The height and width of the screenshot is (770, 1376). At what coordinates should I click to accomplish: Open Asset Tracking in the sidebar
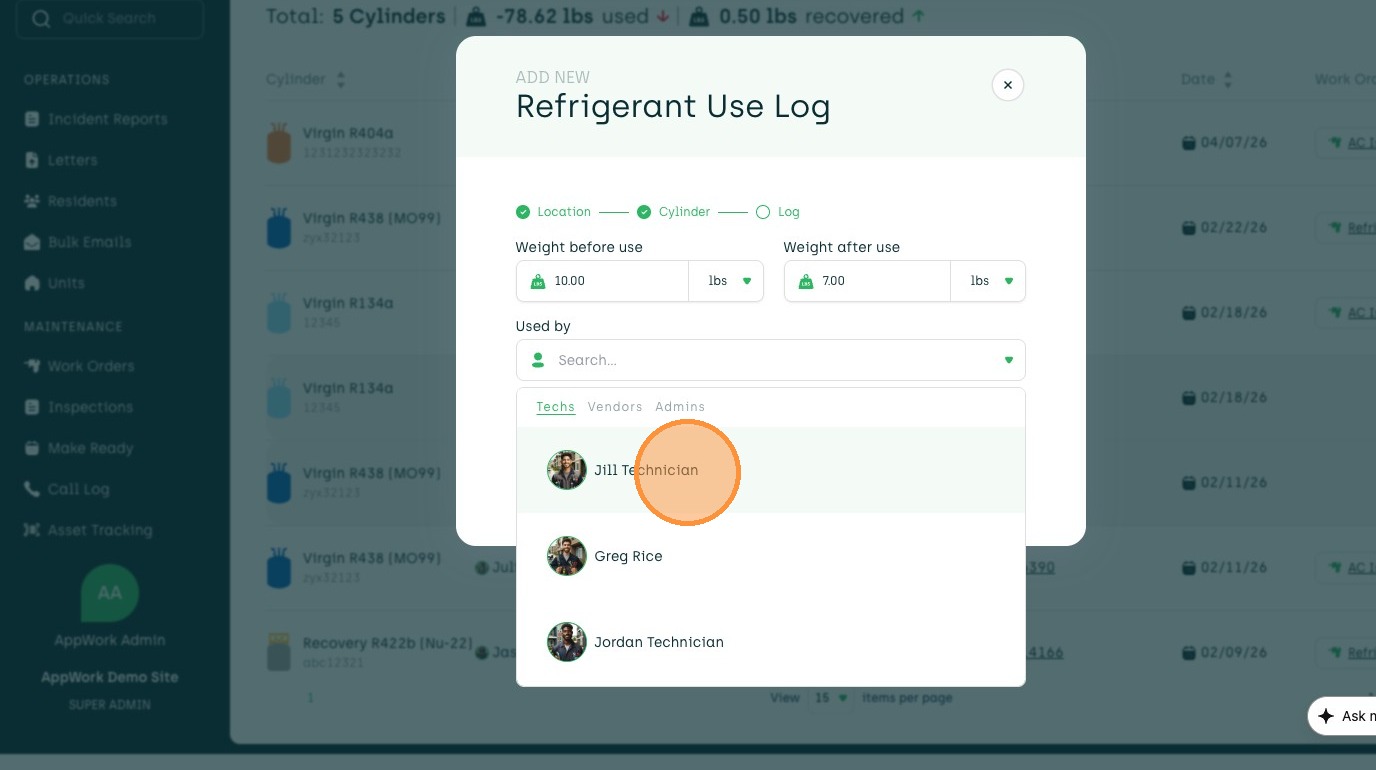[x=99, y=530]
